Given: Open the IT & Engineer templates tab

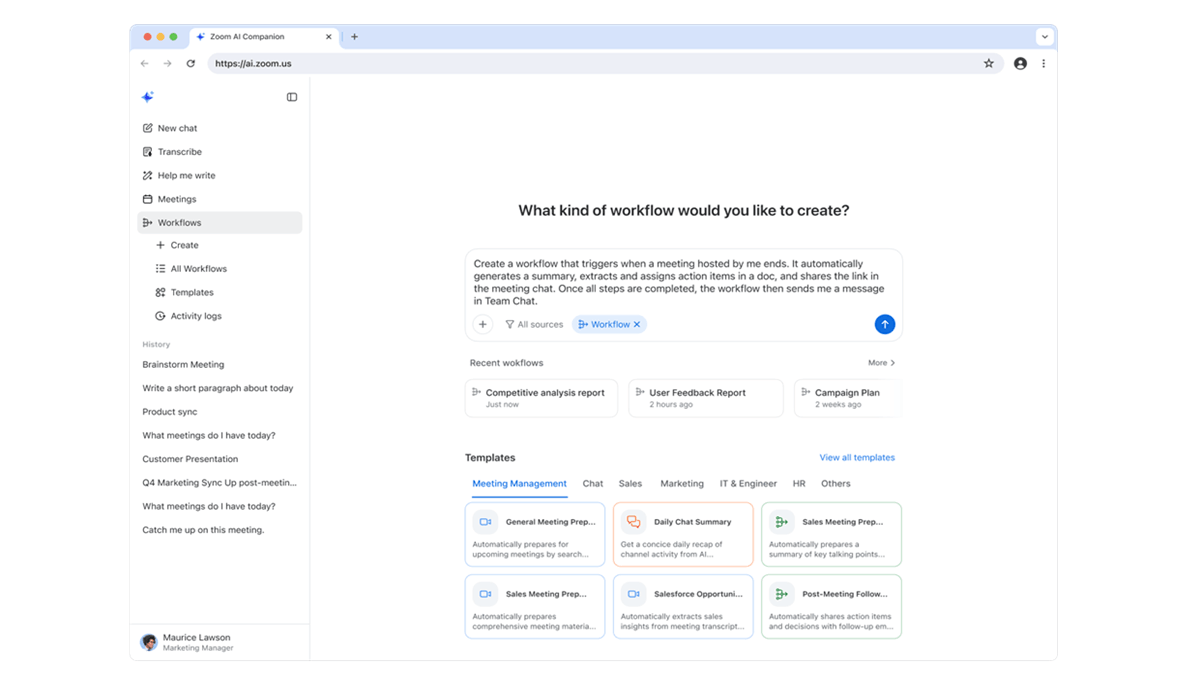Looking at the screenshot, I should (748, 483).
